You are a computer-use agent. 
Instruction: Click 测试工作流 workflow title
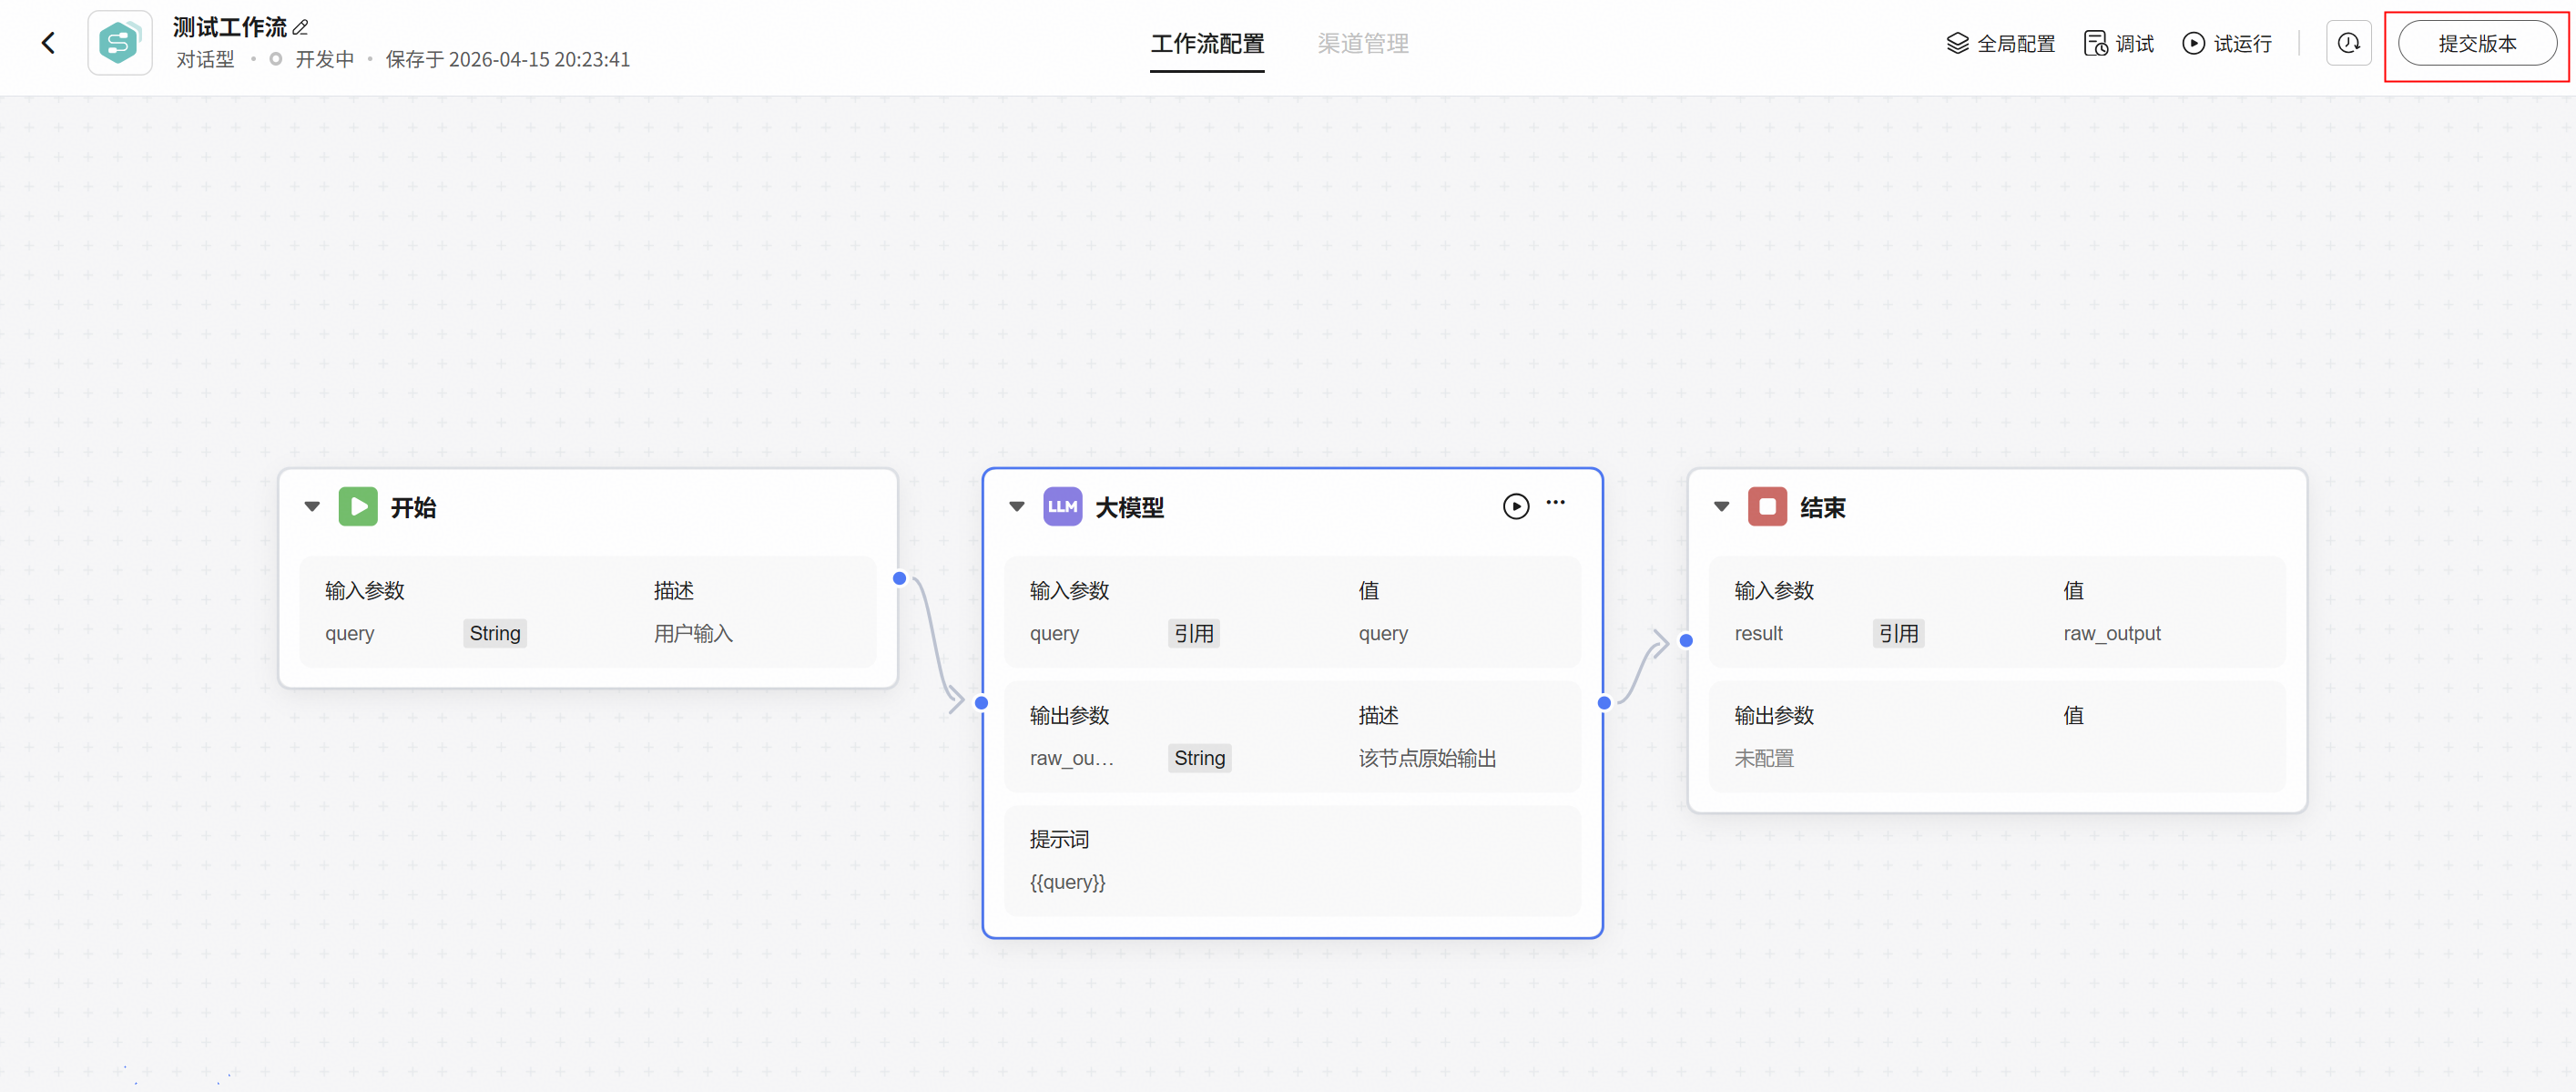click(229, 27)
